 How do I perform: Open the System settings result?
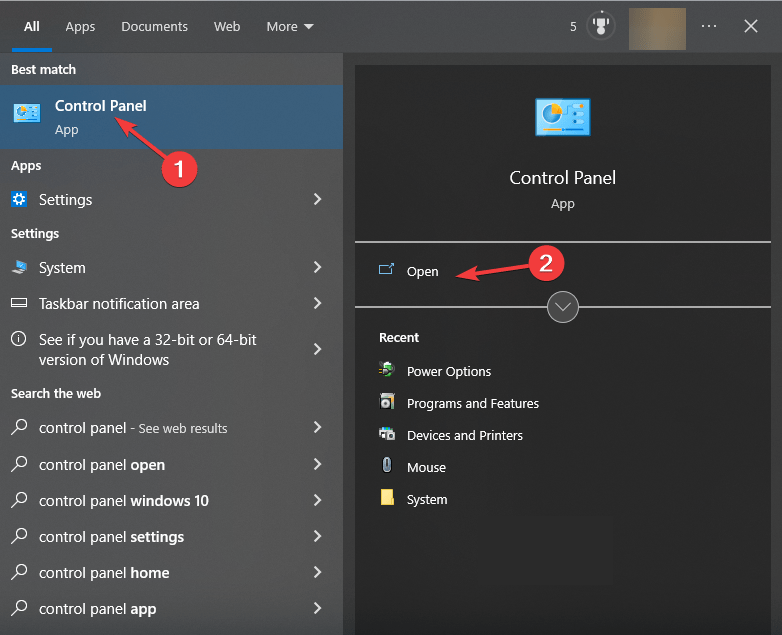(171, 268)
